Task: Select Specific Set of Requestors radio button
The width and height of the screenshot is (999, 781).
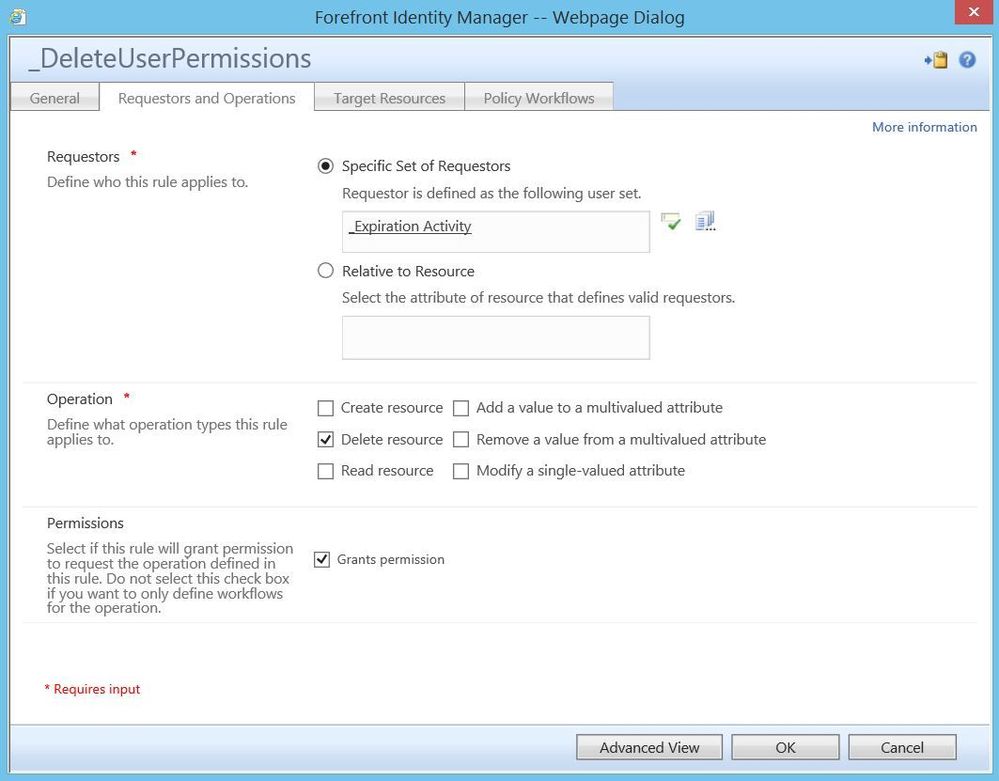Action: click(x=325, y=166)
